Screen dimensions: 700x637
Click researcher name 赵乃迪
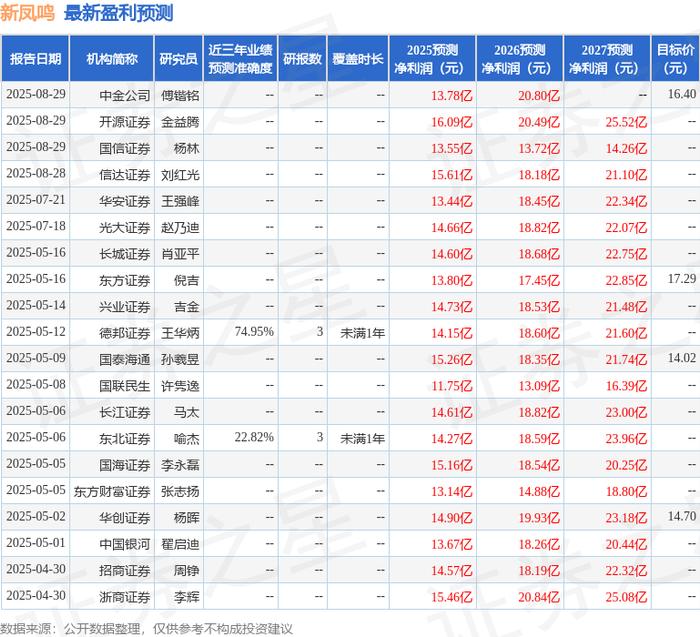coord(180,228)
